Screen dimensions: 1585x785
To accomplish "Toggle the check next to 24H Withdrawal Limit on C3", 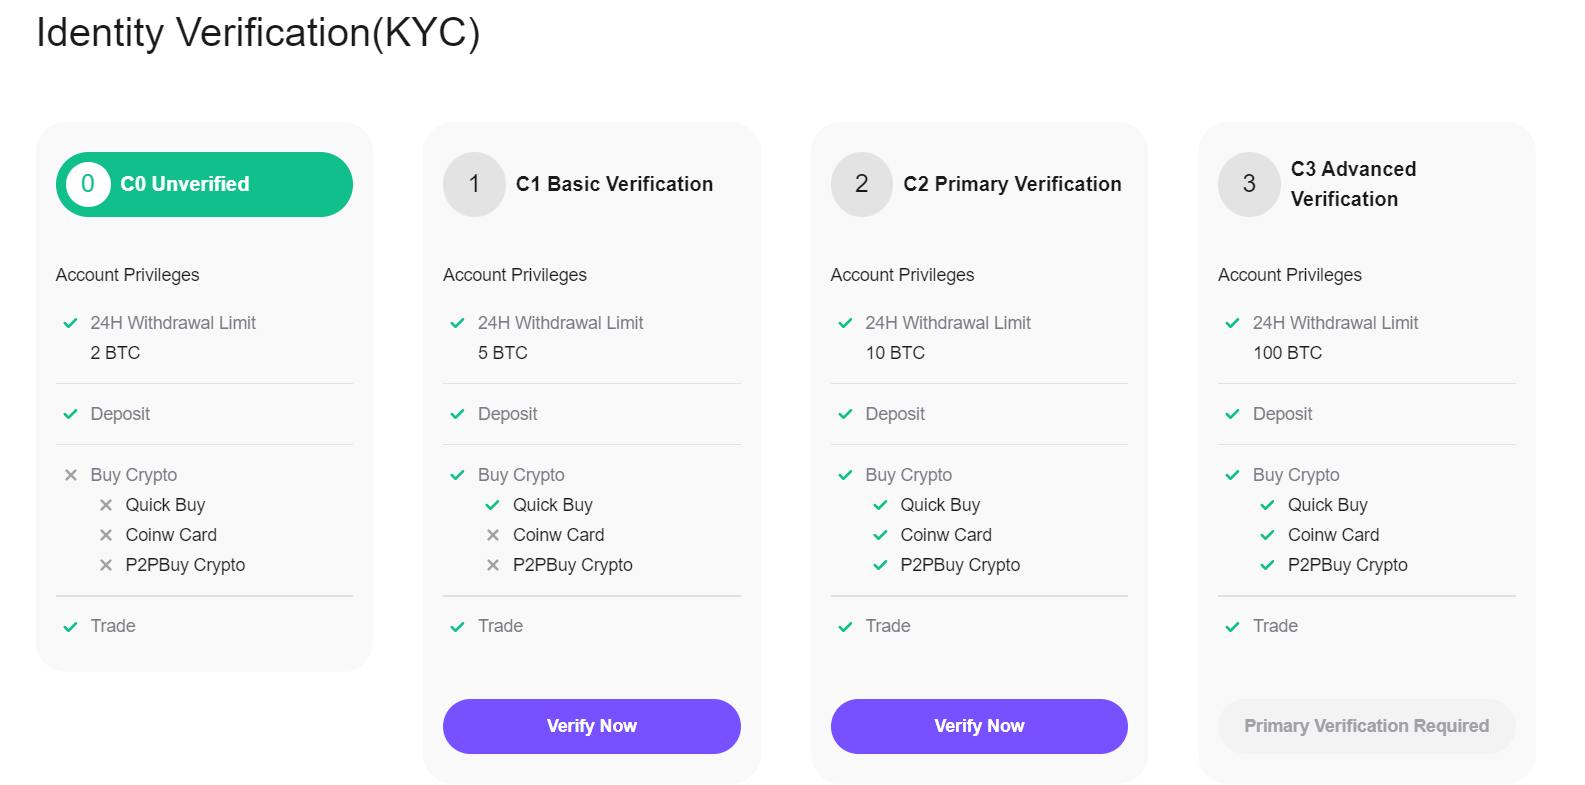I will point(1231,322).
